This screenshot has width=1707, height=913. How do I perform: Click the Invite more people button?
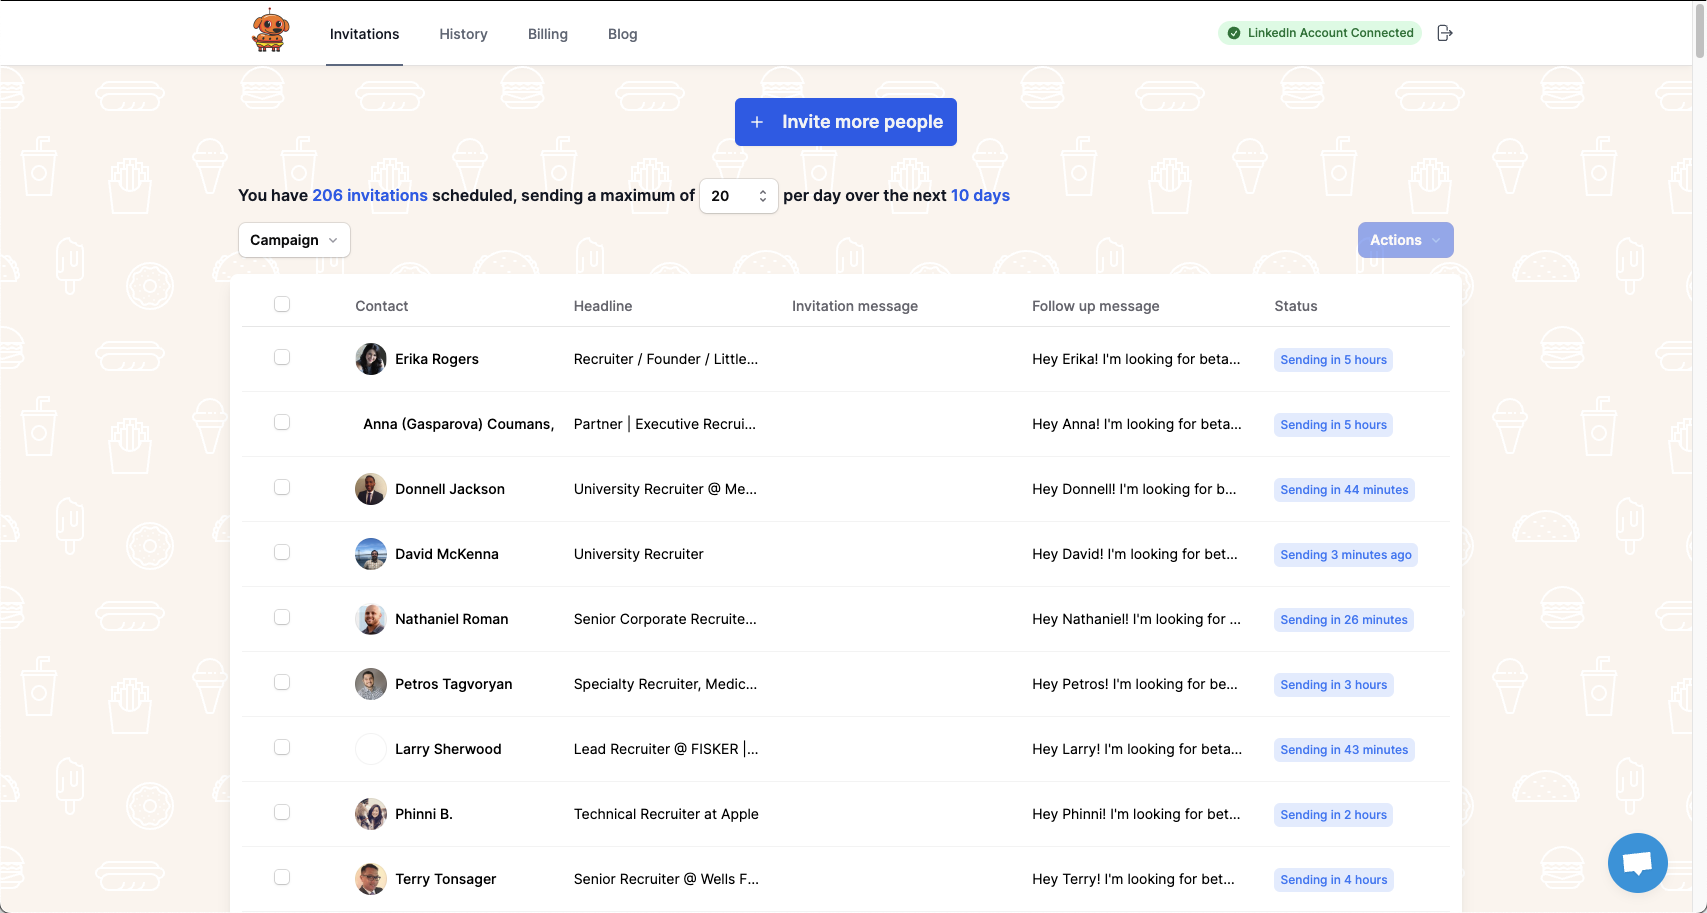[x=846, y=122]
